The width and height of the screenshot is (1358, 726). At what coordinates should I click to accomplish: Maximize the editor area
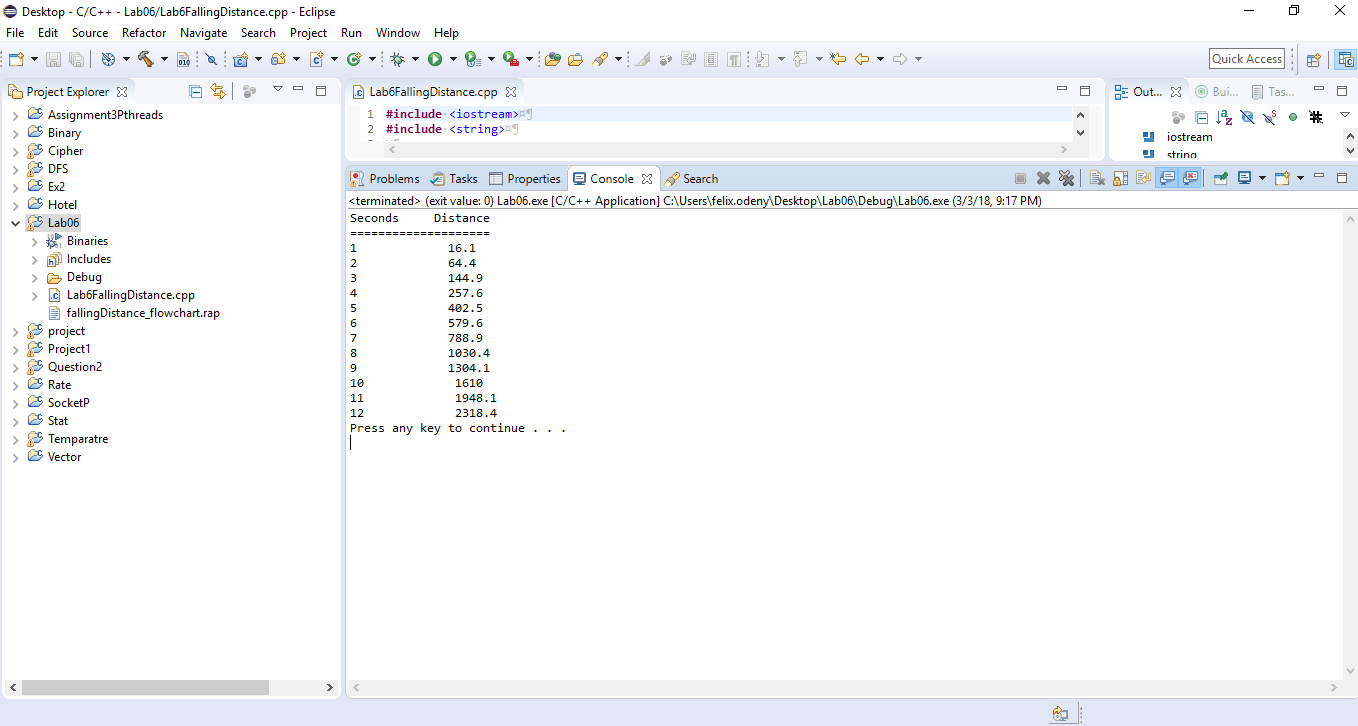(x=1085, y=90)
